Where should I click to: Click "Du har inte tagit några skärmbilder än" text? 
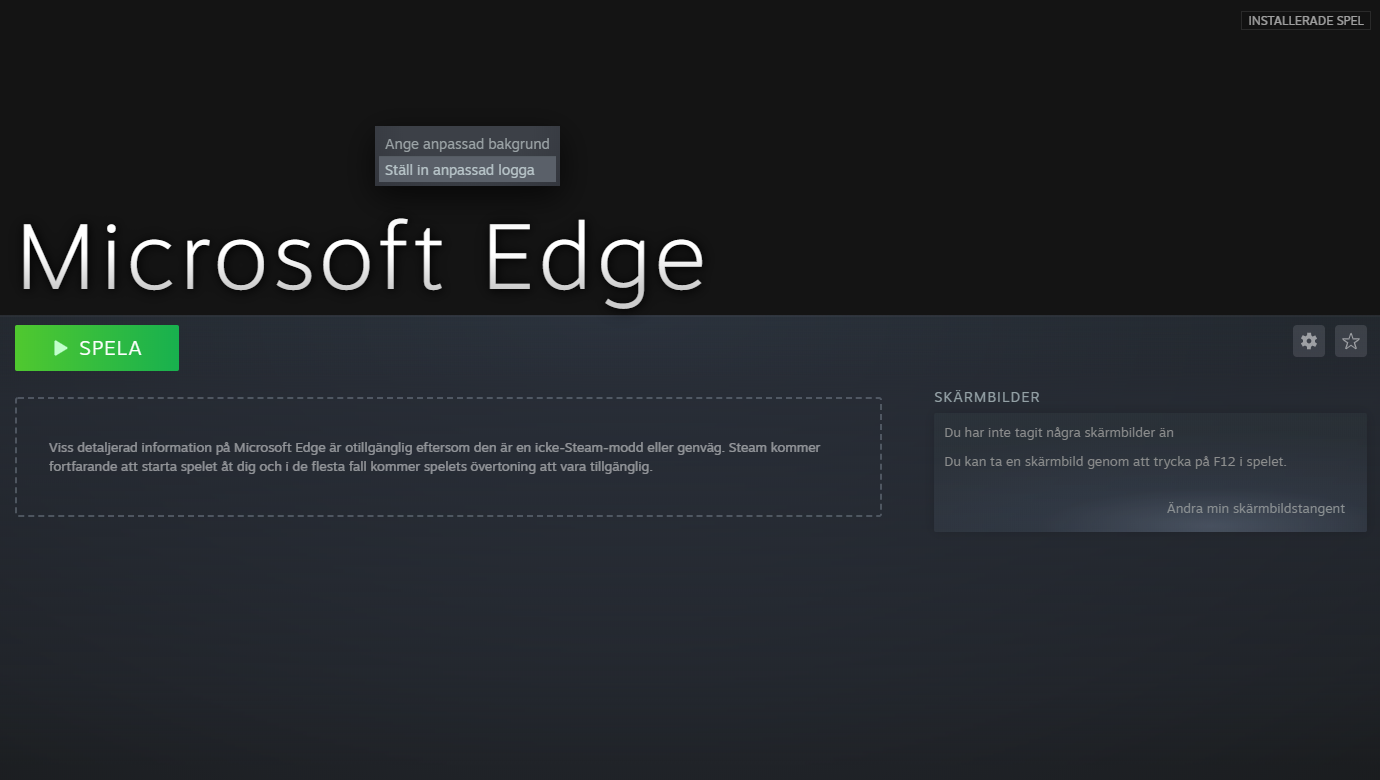[x=1058, y=433]
